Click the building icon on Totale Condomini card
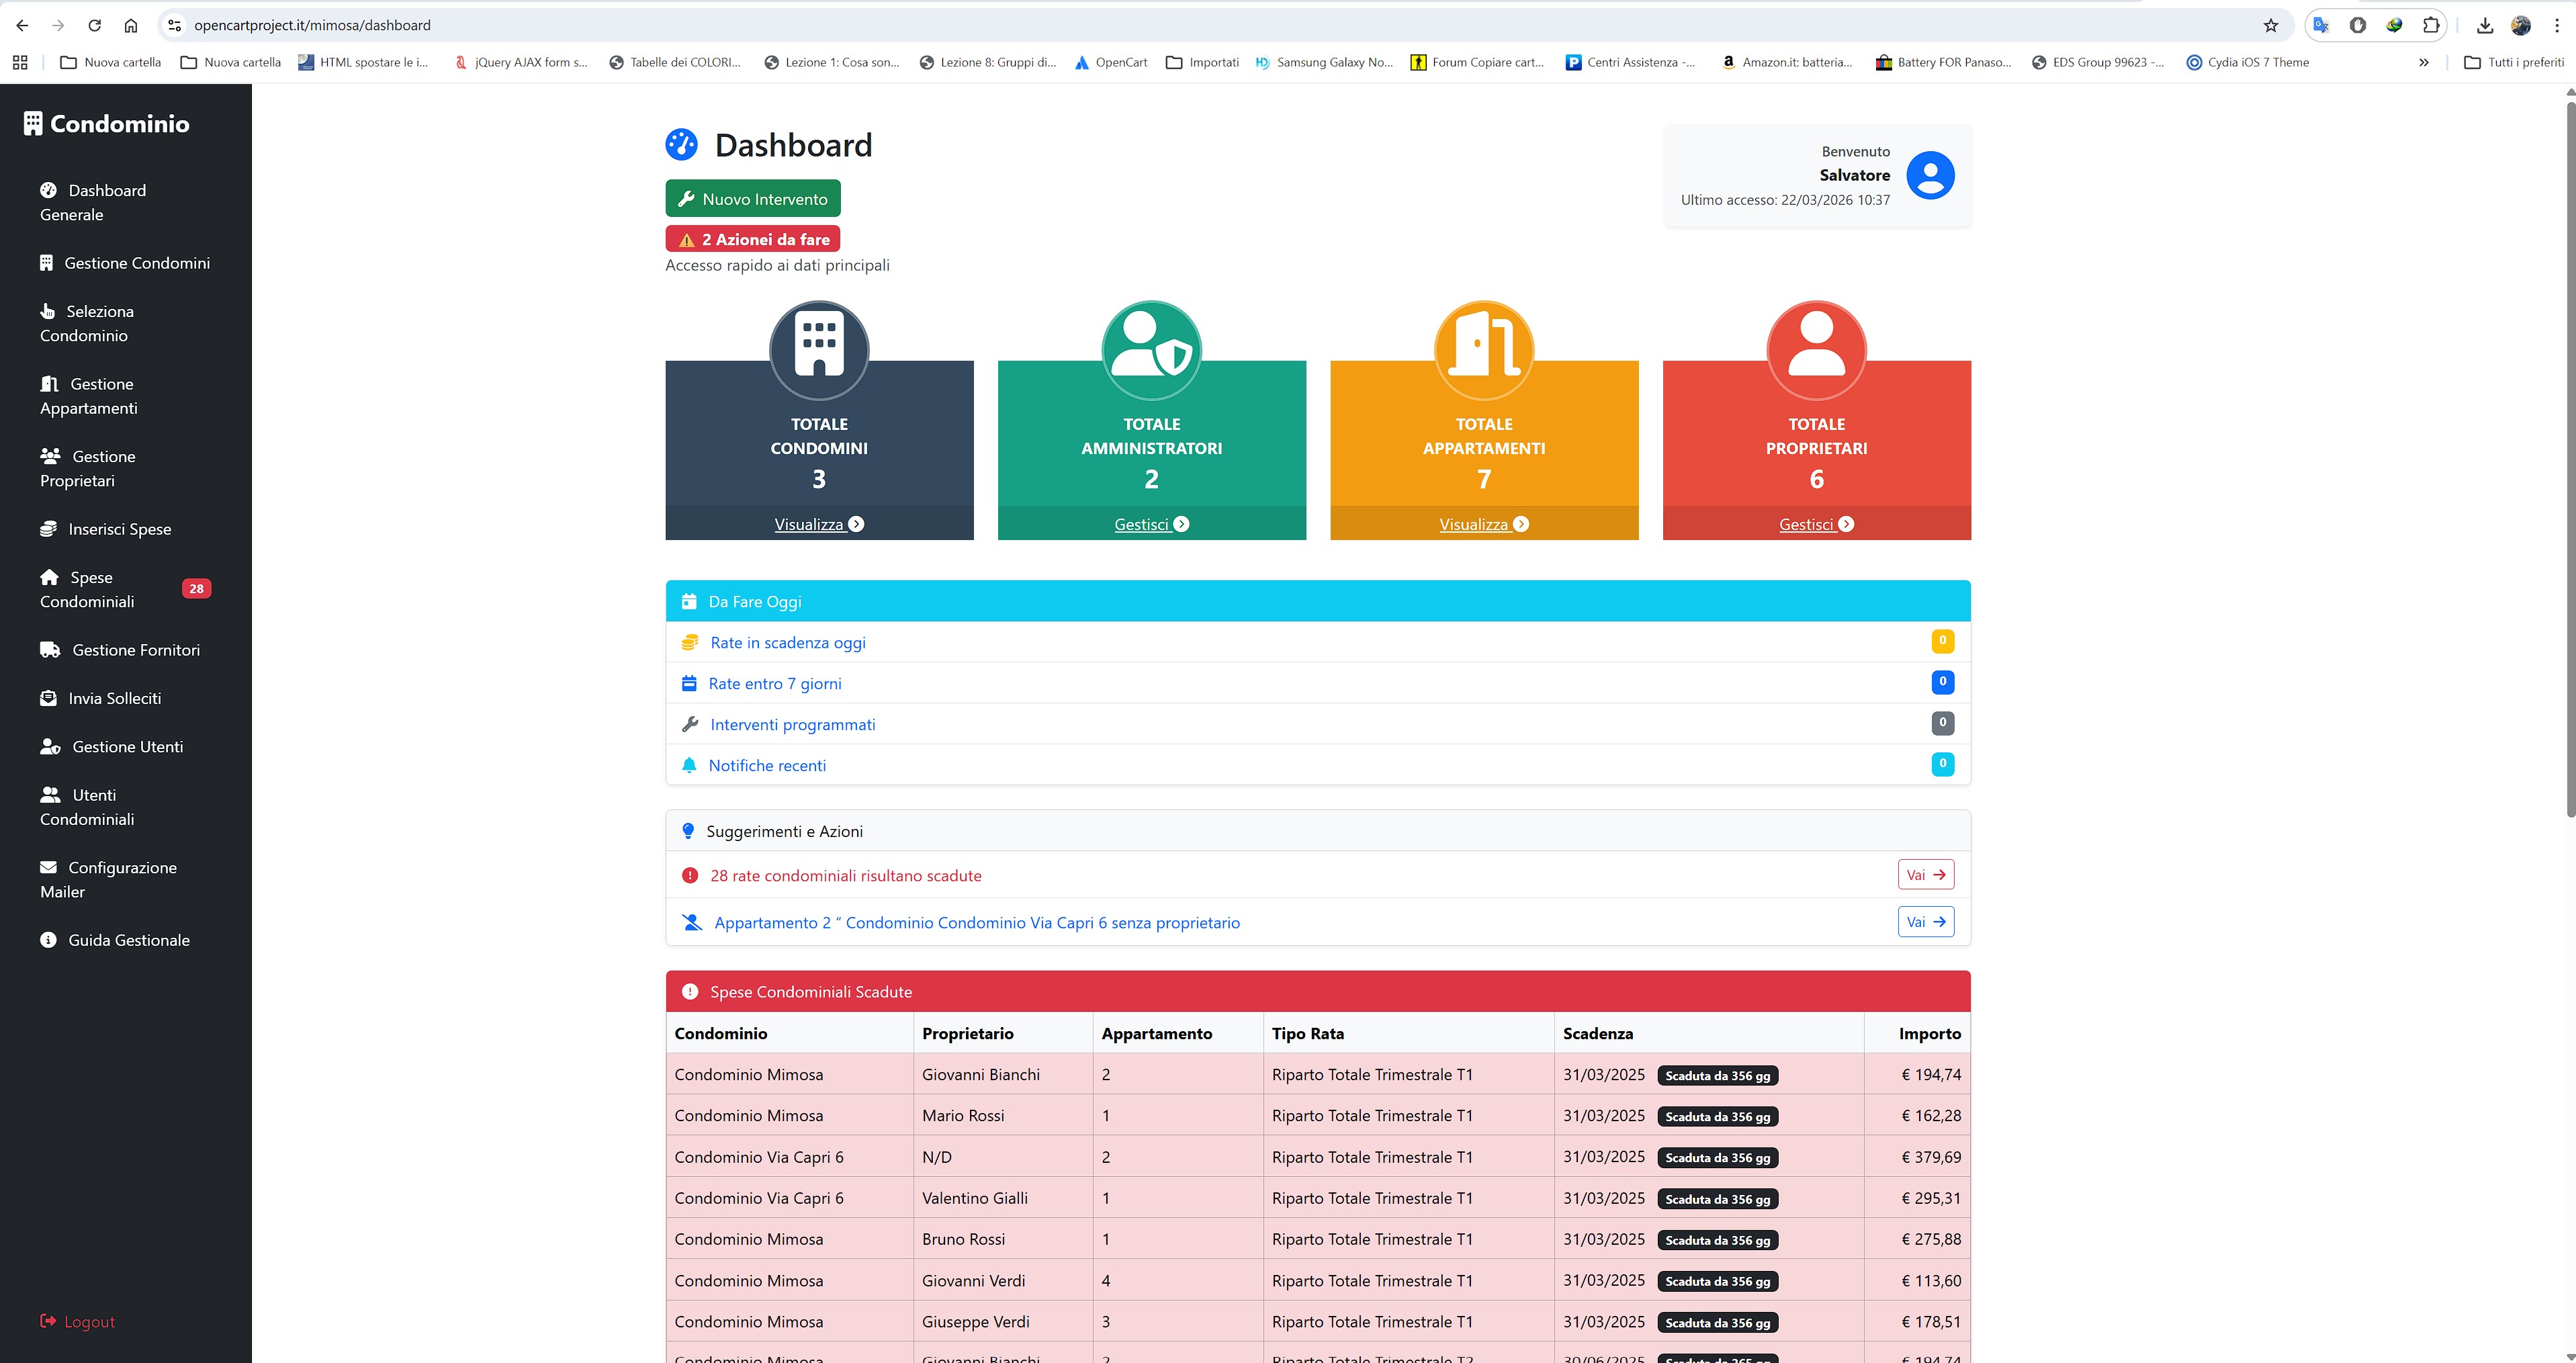2576x1363 pixels. [819, 347]
